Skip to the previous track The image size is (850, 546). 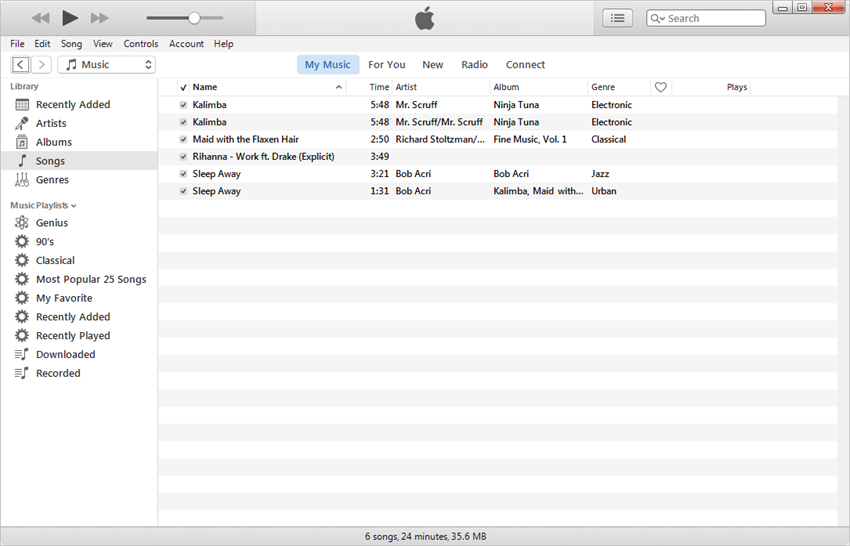40,18
